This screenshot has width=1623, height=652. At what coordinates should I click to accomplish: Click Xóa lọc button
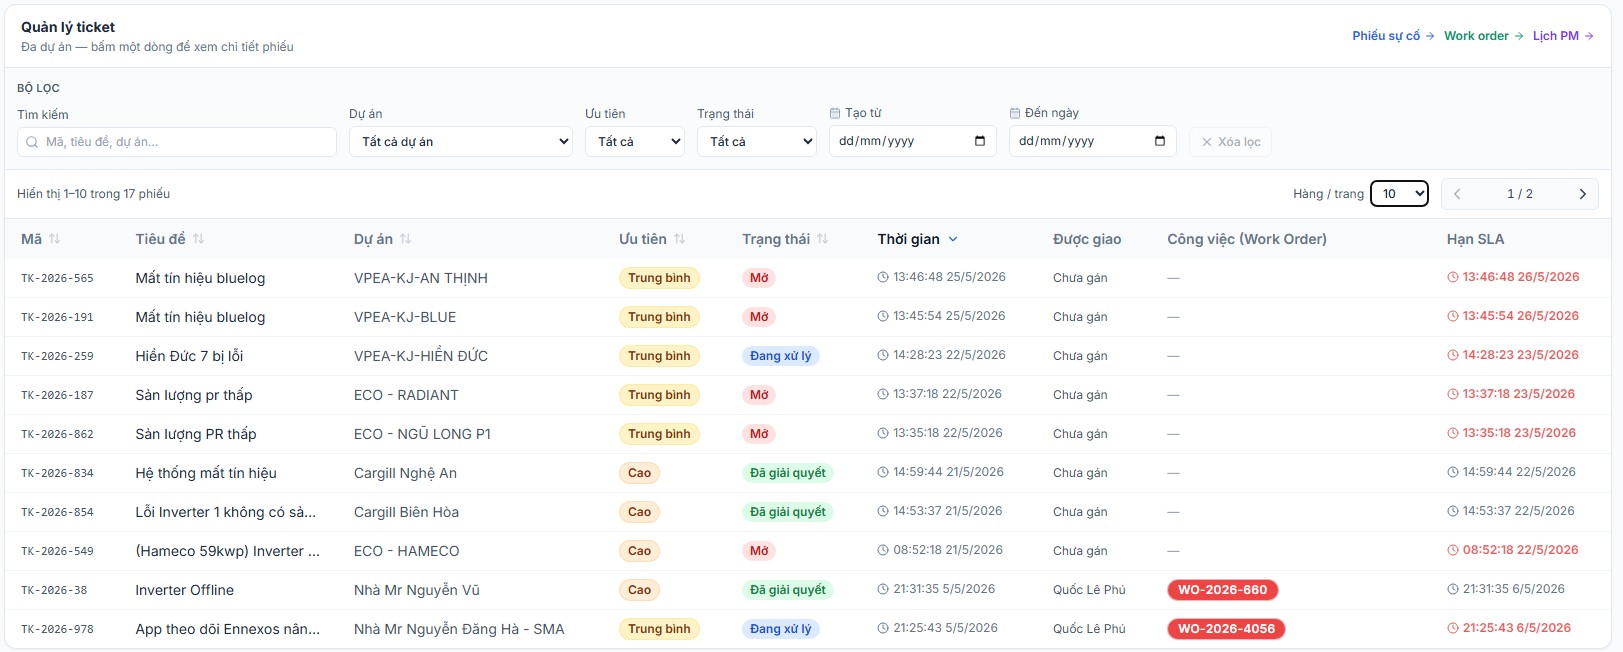(1230, 142)
